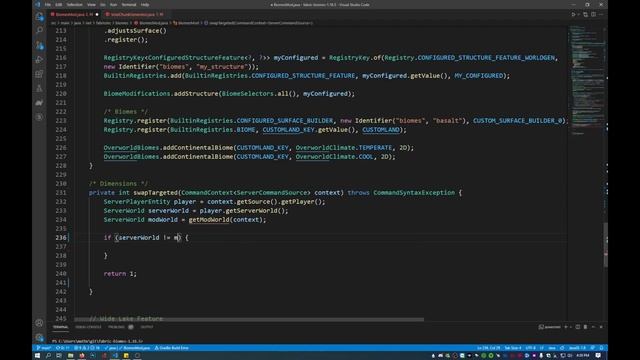Open the Go menu
The width and height of the screenshot is (640, 360).
click(x=102, y=4)
